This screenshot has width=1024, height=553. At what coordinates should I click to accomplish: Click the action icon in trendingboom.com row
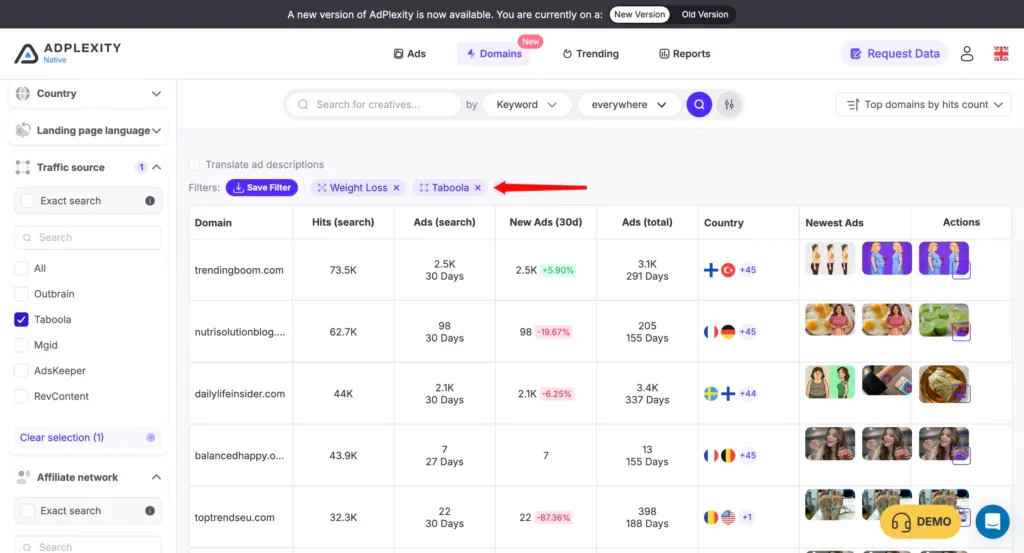coord(961,270)
